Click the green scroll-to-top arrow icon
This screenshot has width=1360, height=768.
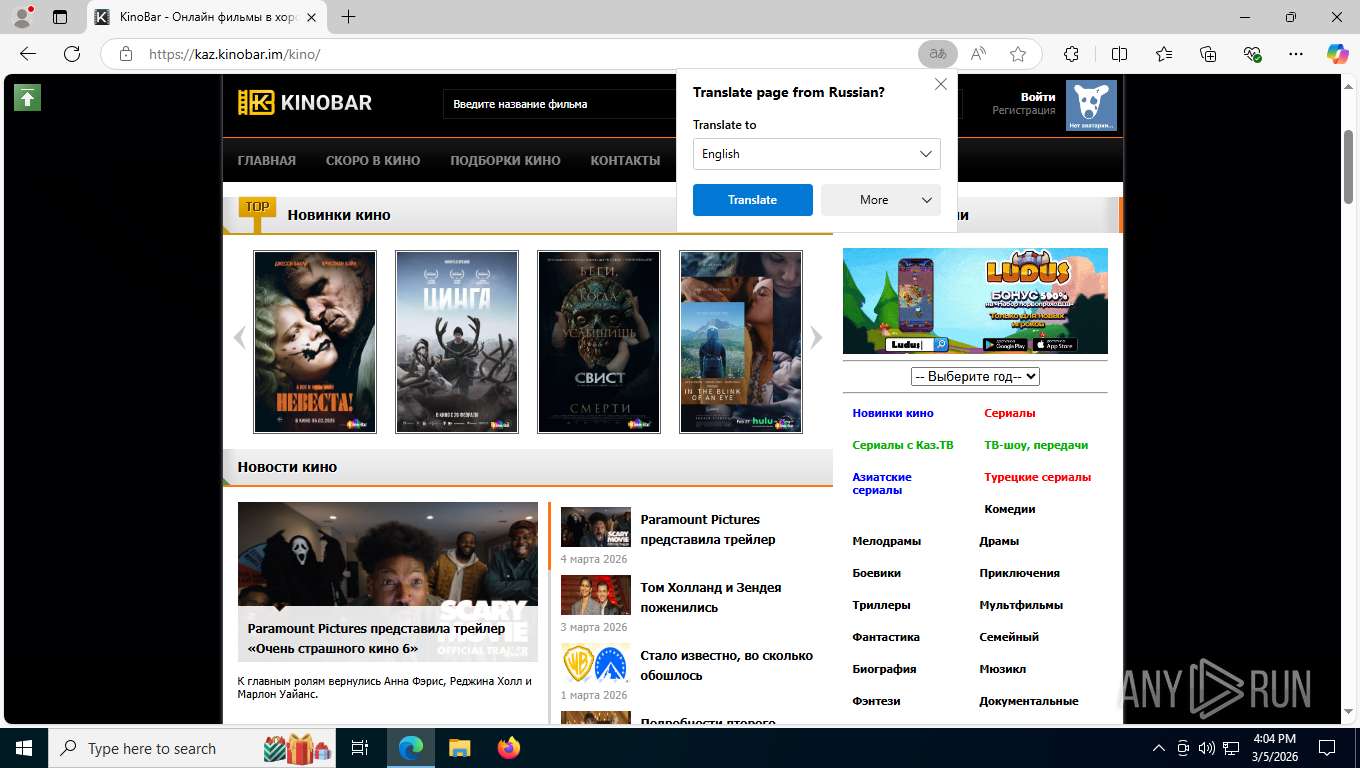[28, 97]
